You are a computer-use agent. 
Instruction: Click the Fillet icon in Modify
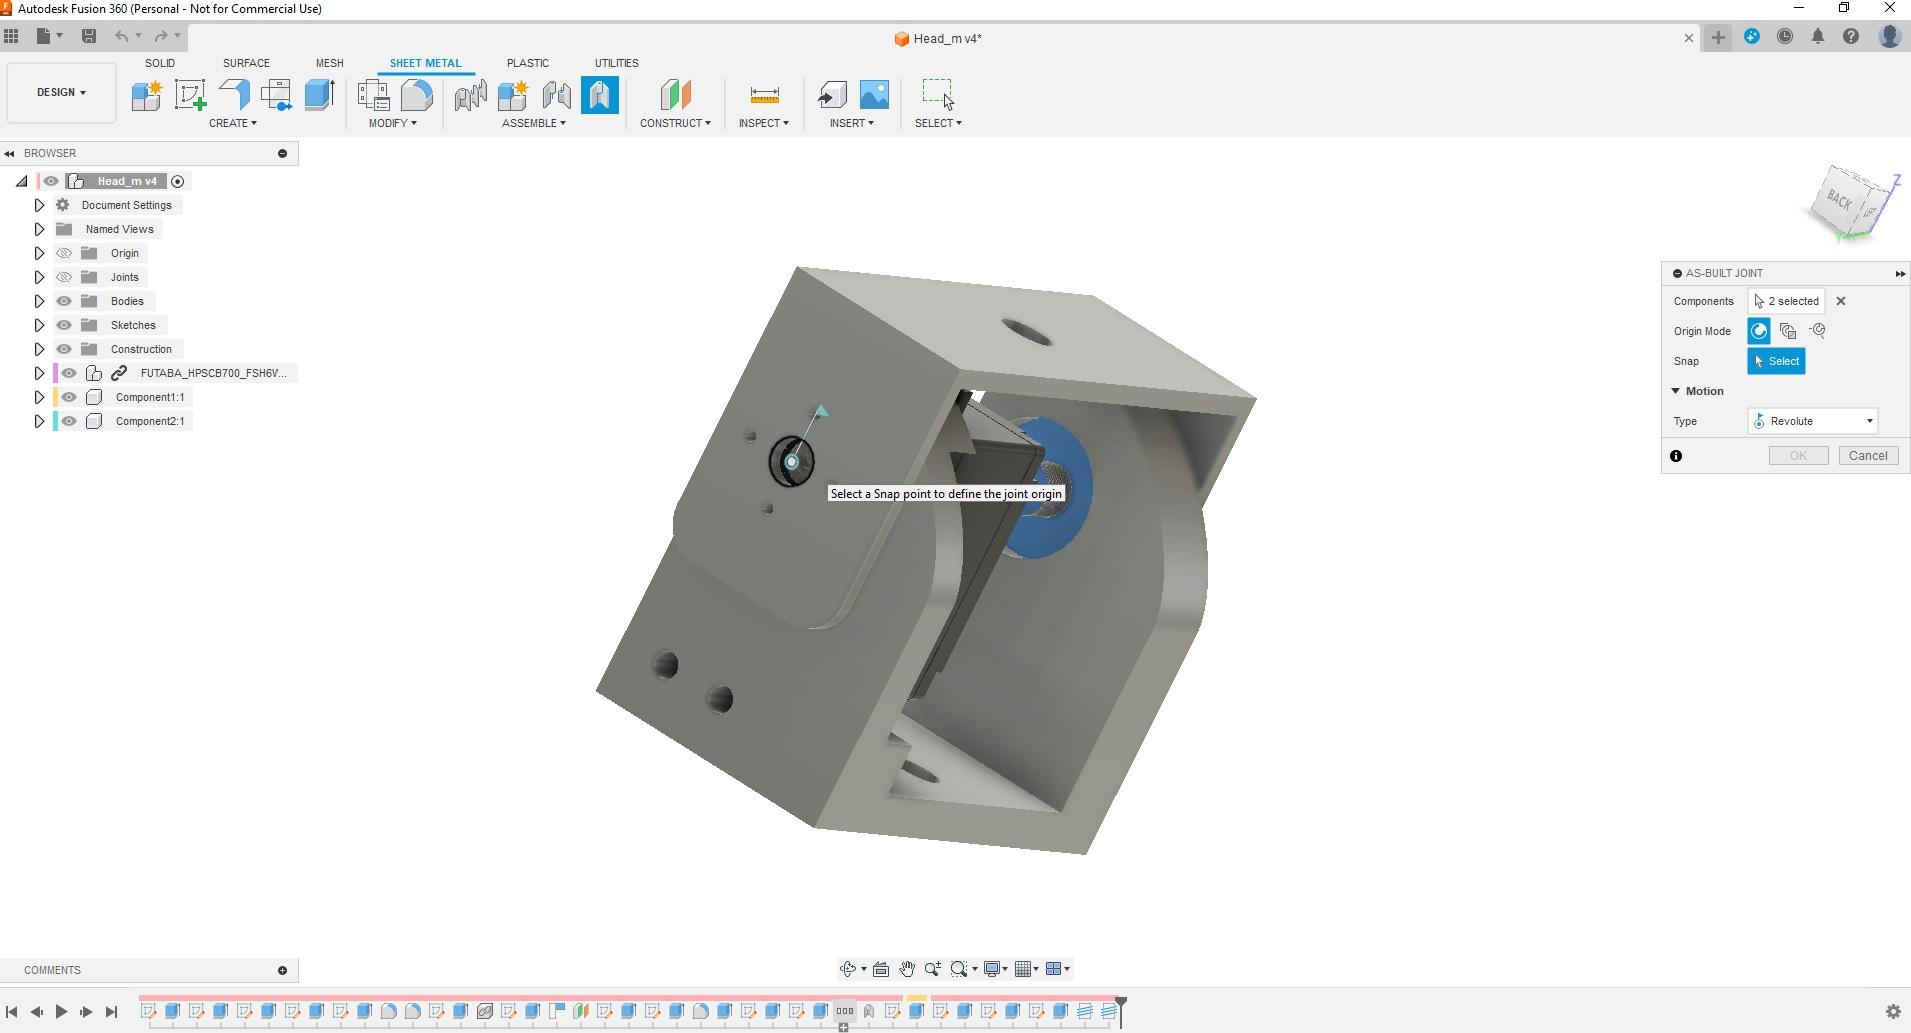coord(417,95)
